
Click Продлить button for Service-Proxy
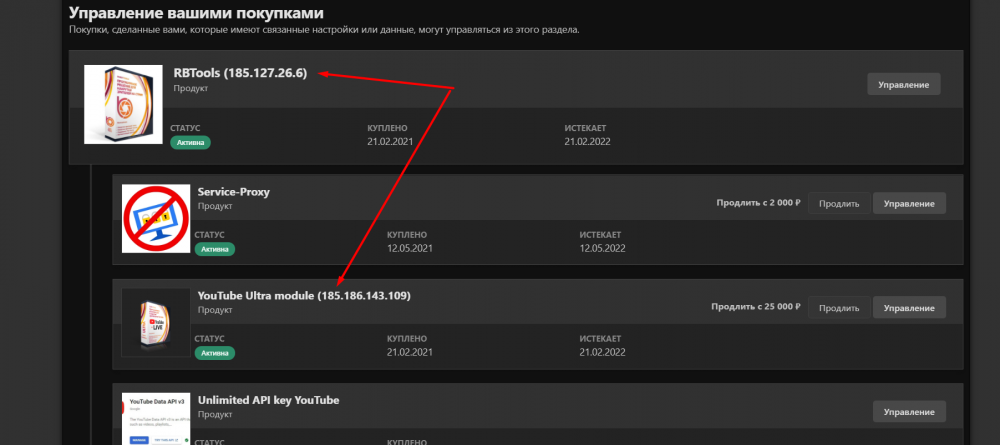[x=838, y=203]
